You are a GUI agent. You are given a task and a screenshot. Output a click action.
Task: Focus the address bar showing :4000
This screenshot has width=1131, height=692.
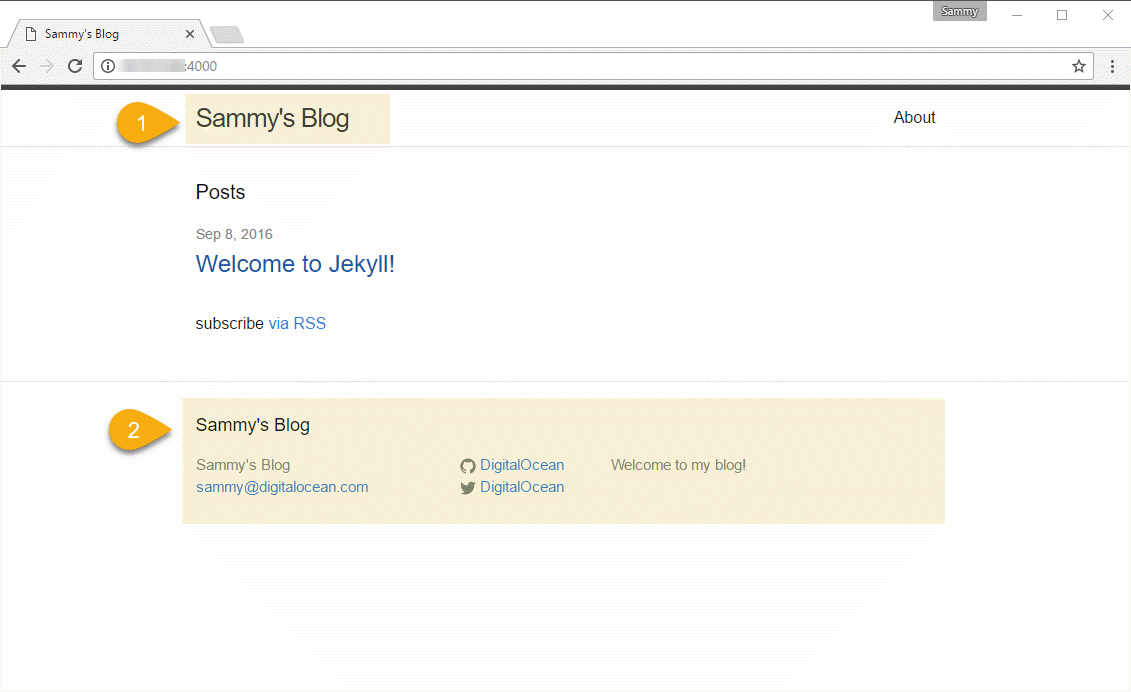pyautogui.click(x=591, y=66)
